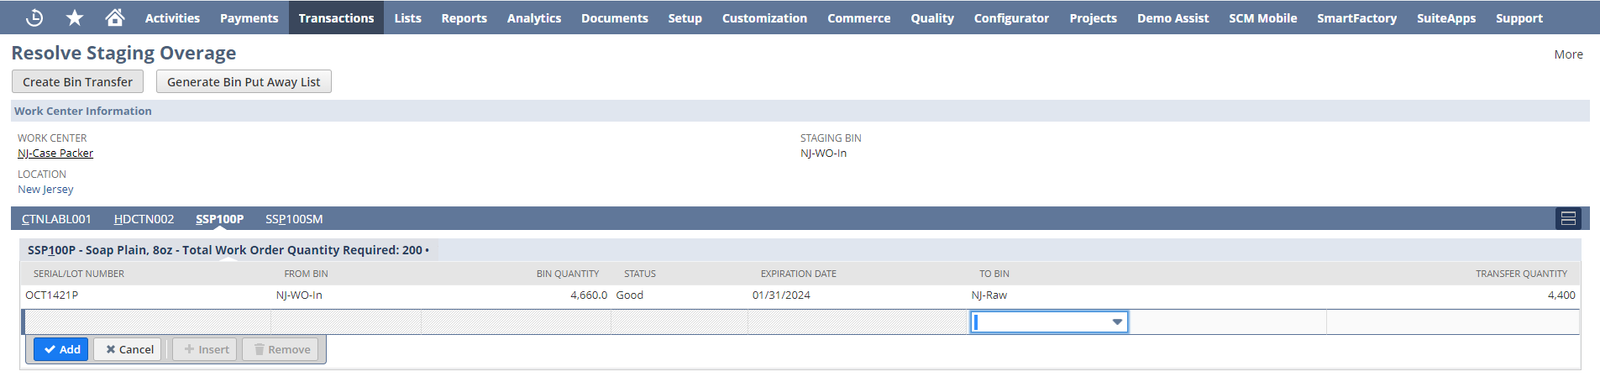Click the Insert line button

(206, 349)
